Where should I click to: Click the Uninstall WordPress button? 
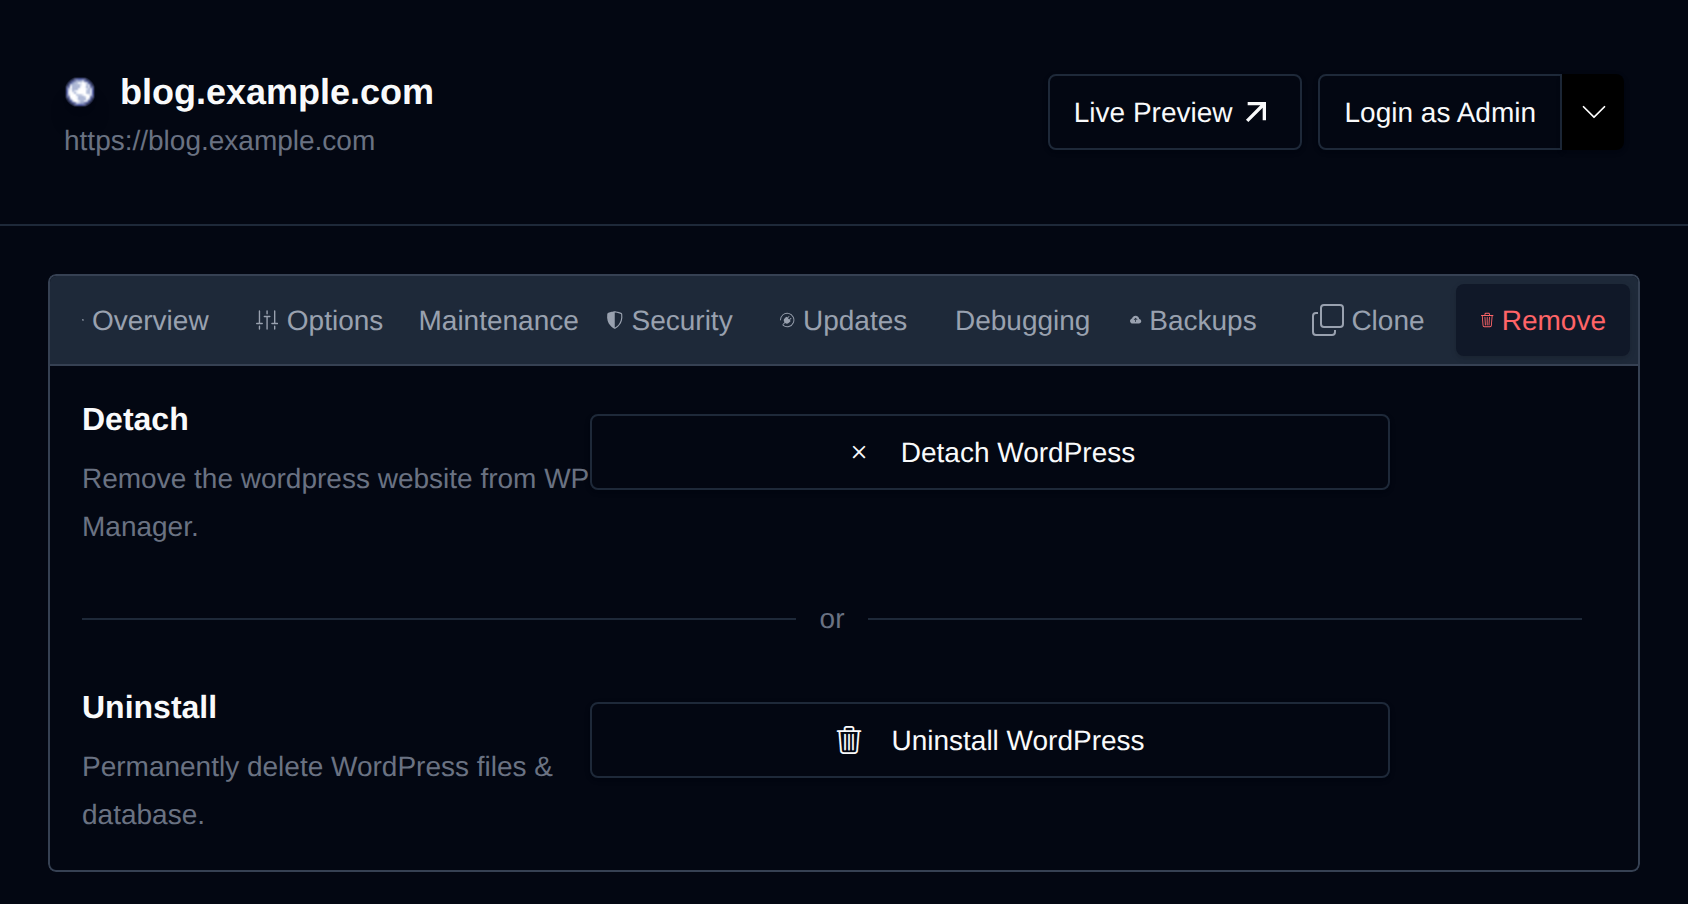pos(989,740)
